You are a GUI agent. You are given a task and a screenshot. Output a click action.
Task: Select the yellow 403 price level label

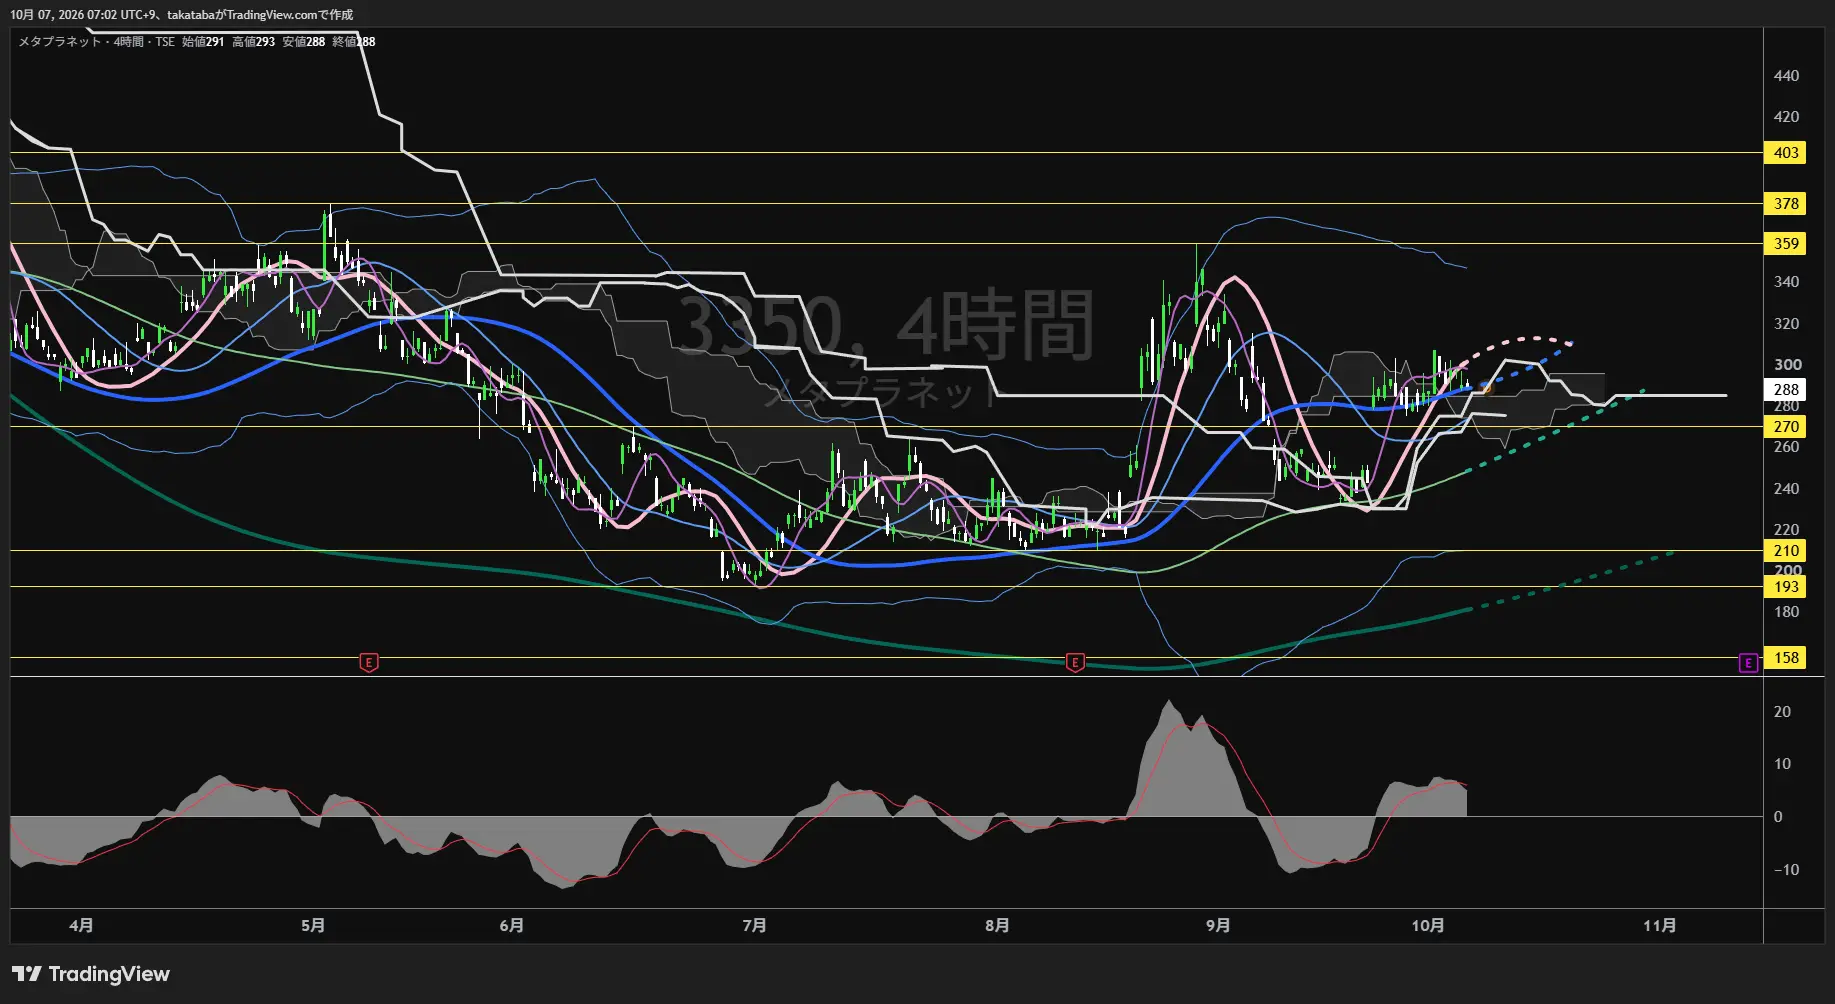(1786, 153)
